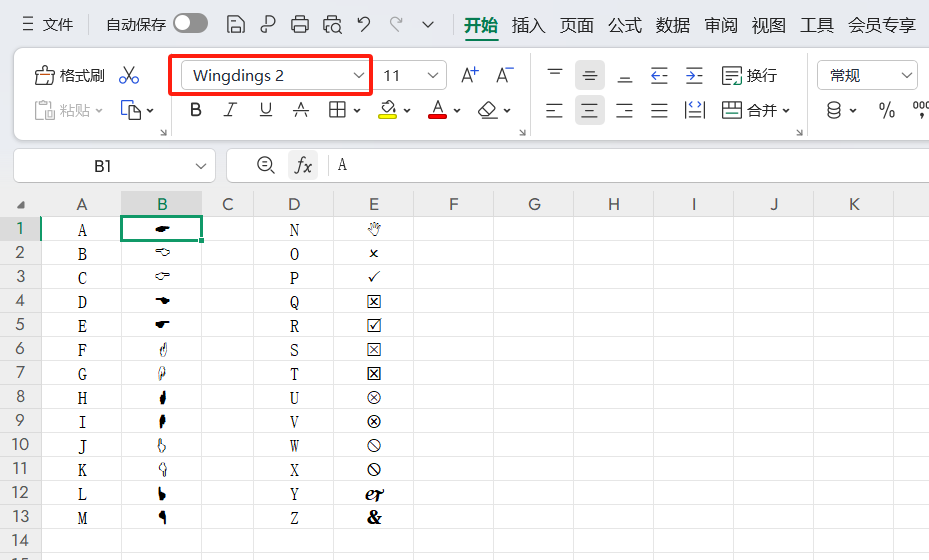This screenshot has width=929, height=560.
Task: Click the decrease indent icon
Action: 659,75
